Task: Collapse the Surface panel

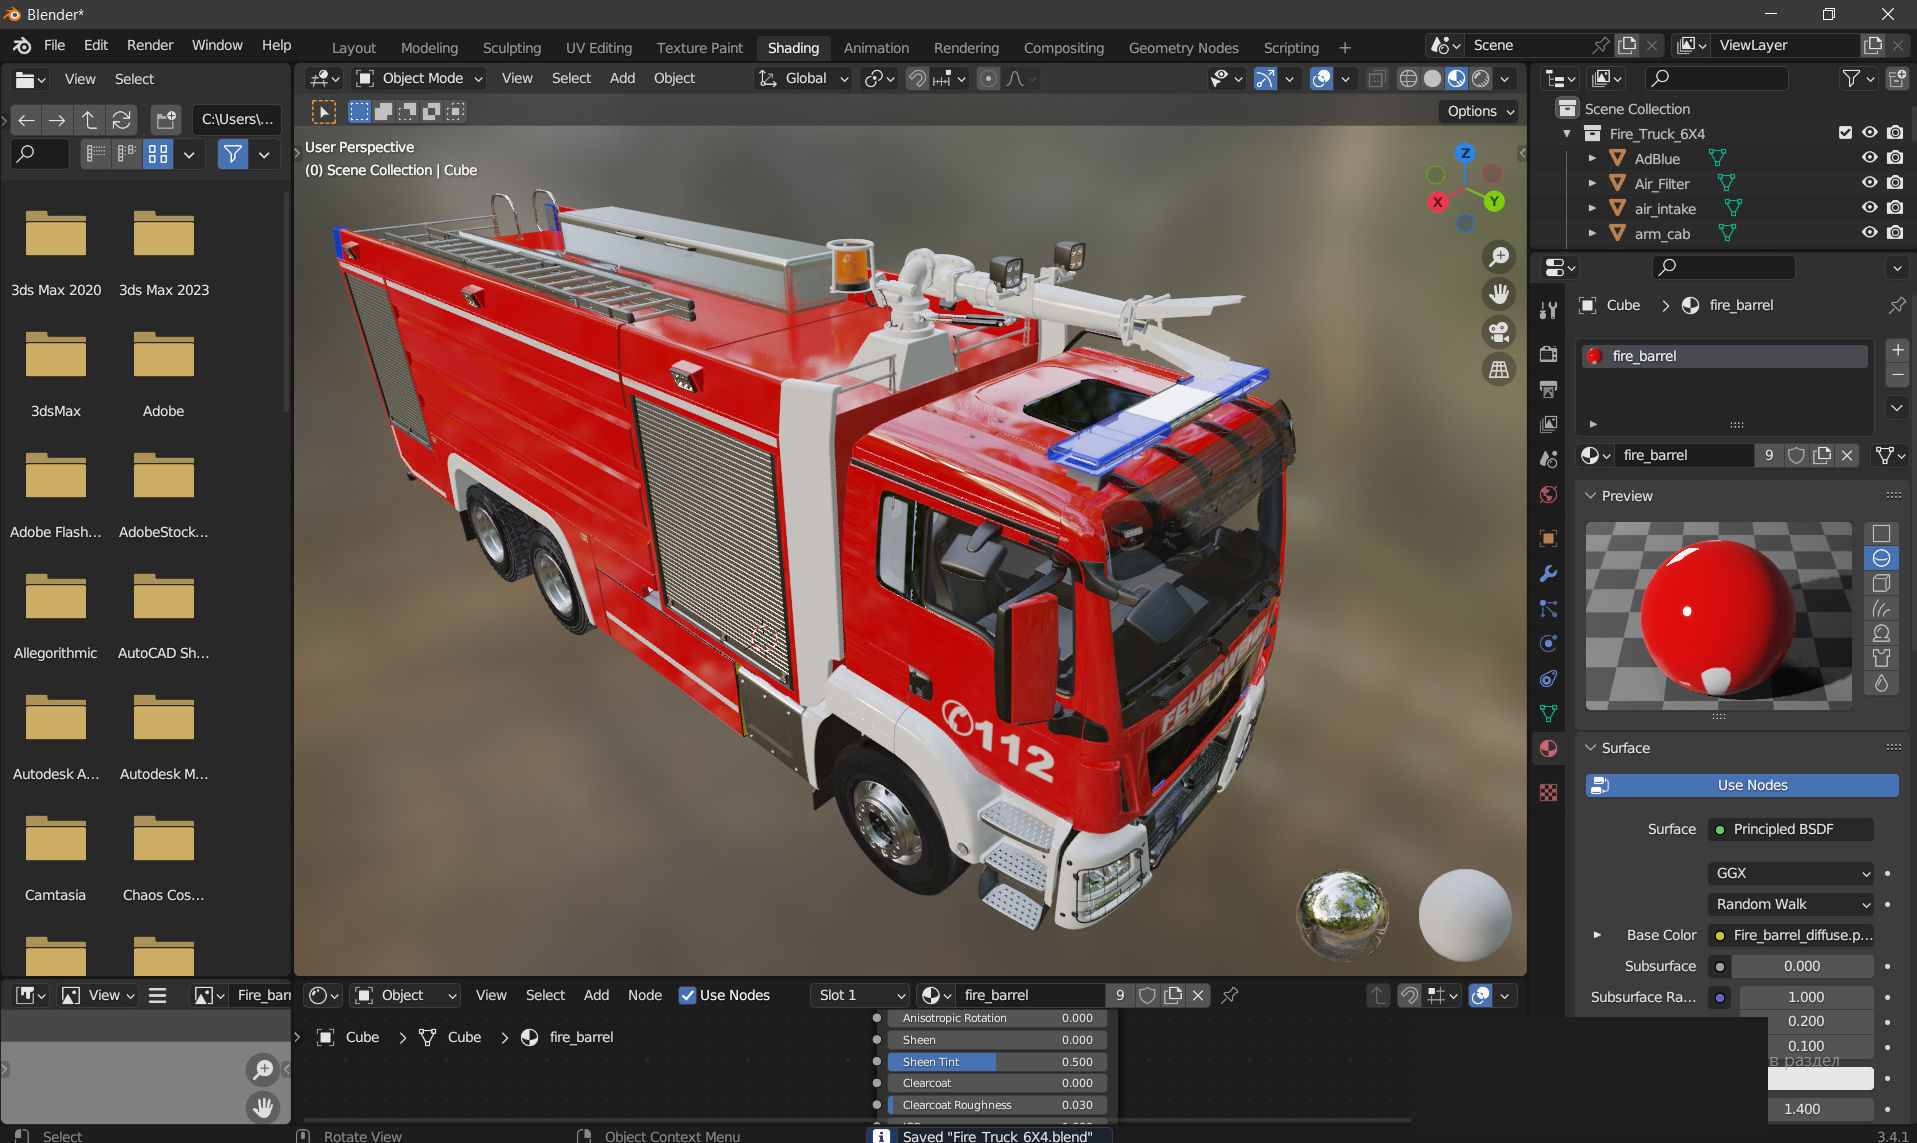Action: [x=1591, y=748]
